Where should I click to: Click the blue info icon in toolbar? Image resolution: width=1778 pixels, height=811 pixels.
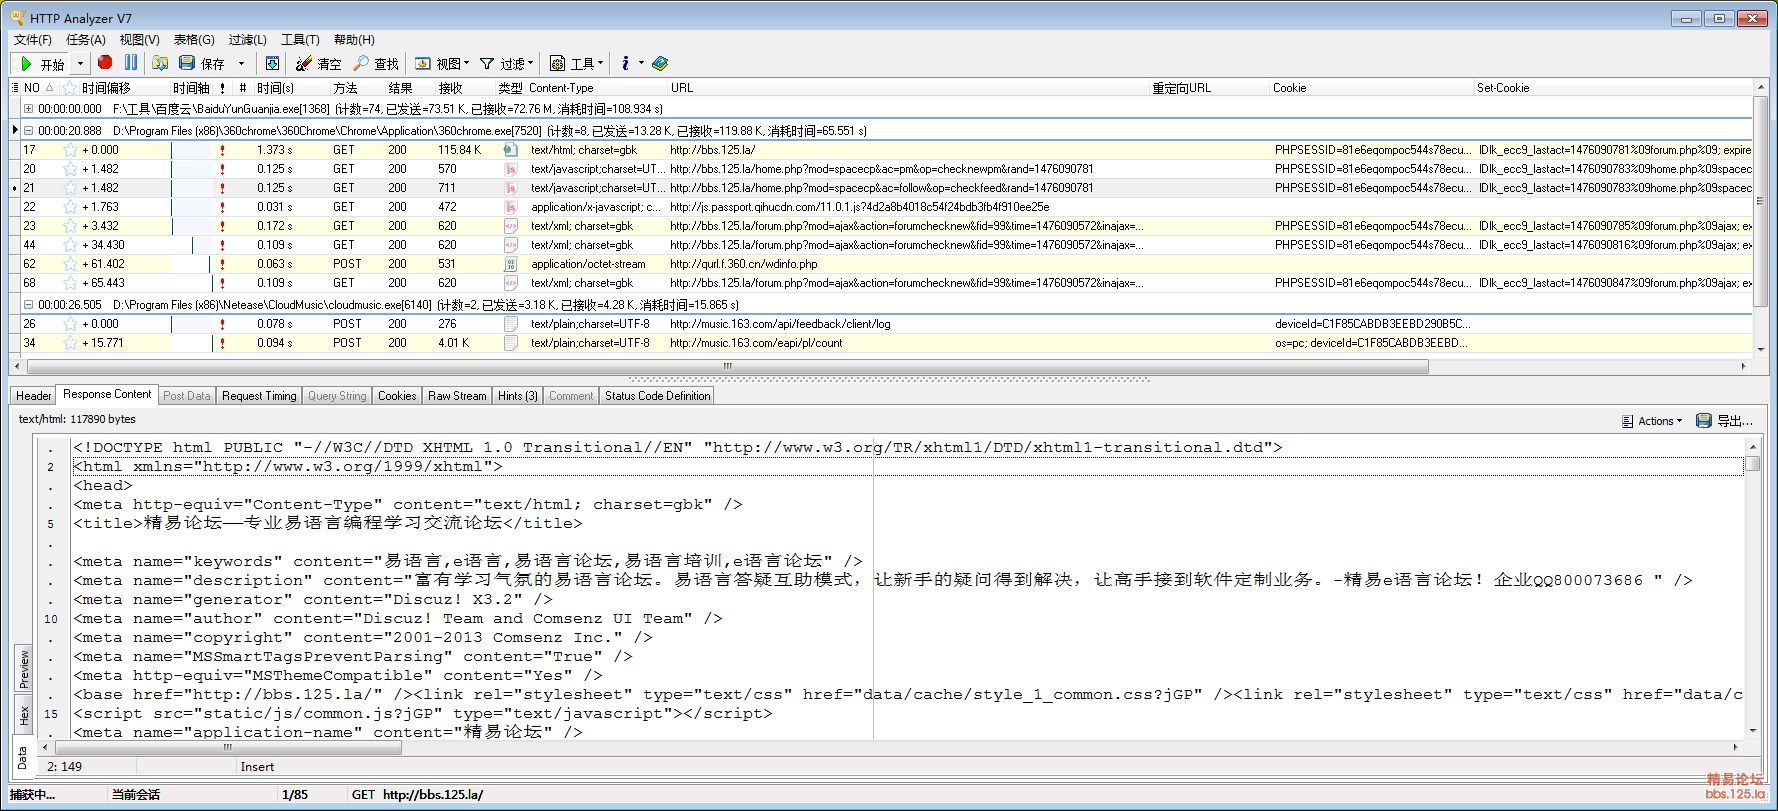click(x=626, y=63)
